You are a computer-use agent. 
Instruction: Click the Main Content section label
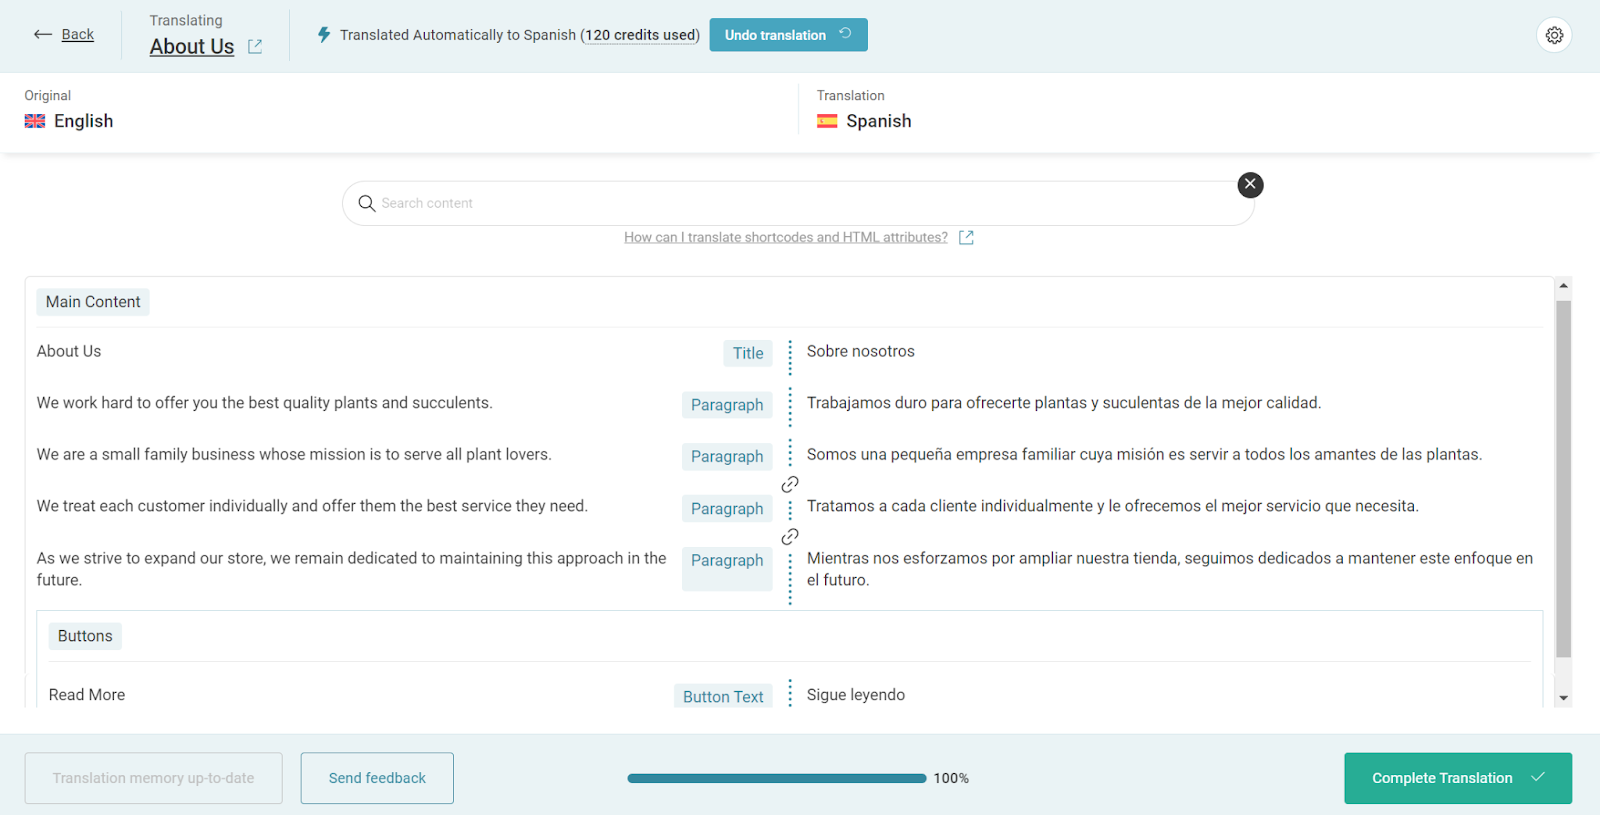(93, 302)
